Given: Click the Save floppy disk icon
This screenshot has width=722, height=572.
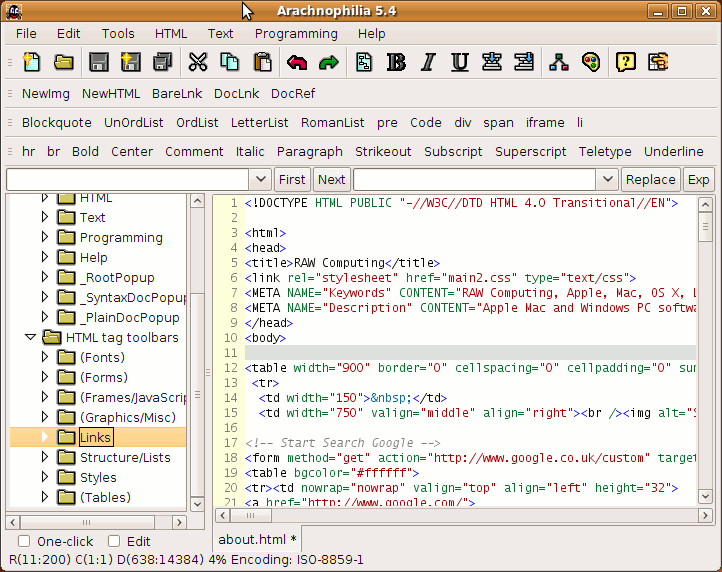Looking at the screenshot, I should (98, 62).
